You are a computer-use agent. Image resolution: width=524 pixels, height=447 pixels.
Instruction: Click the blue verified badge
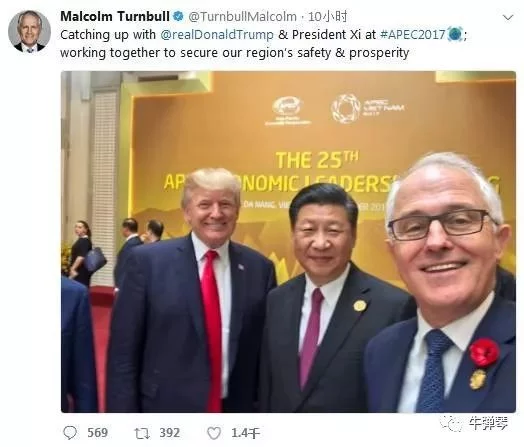click(178, 16)
